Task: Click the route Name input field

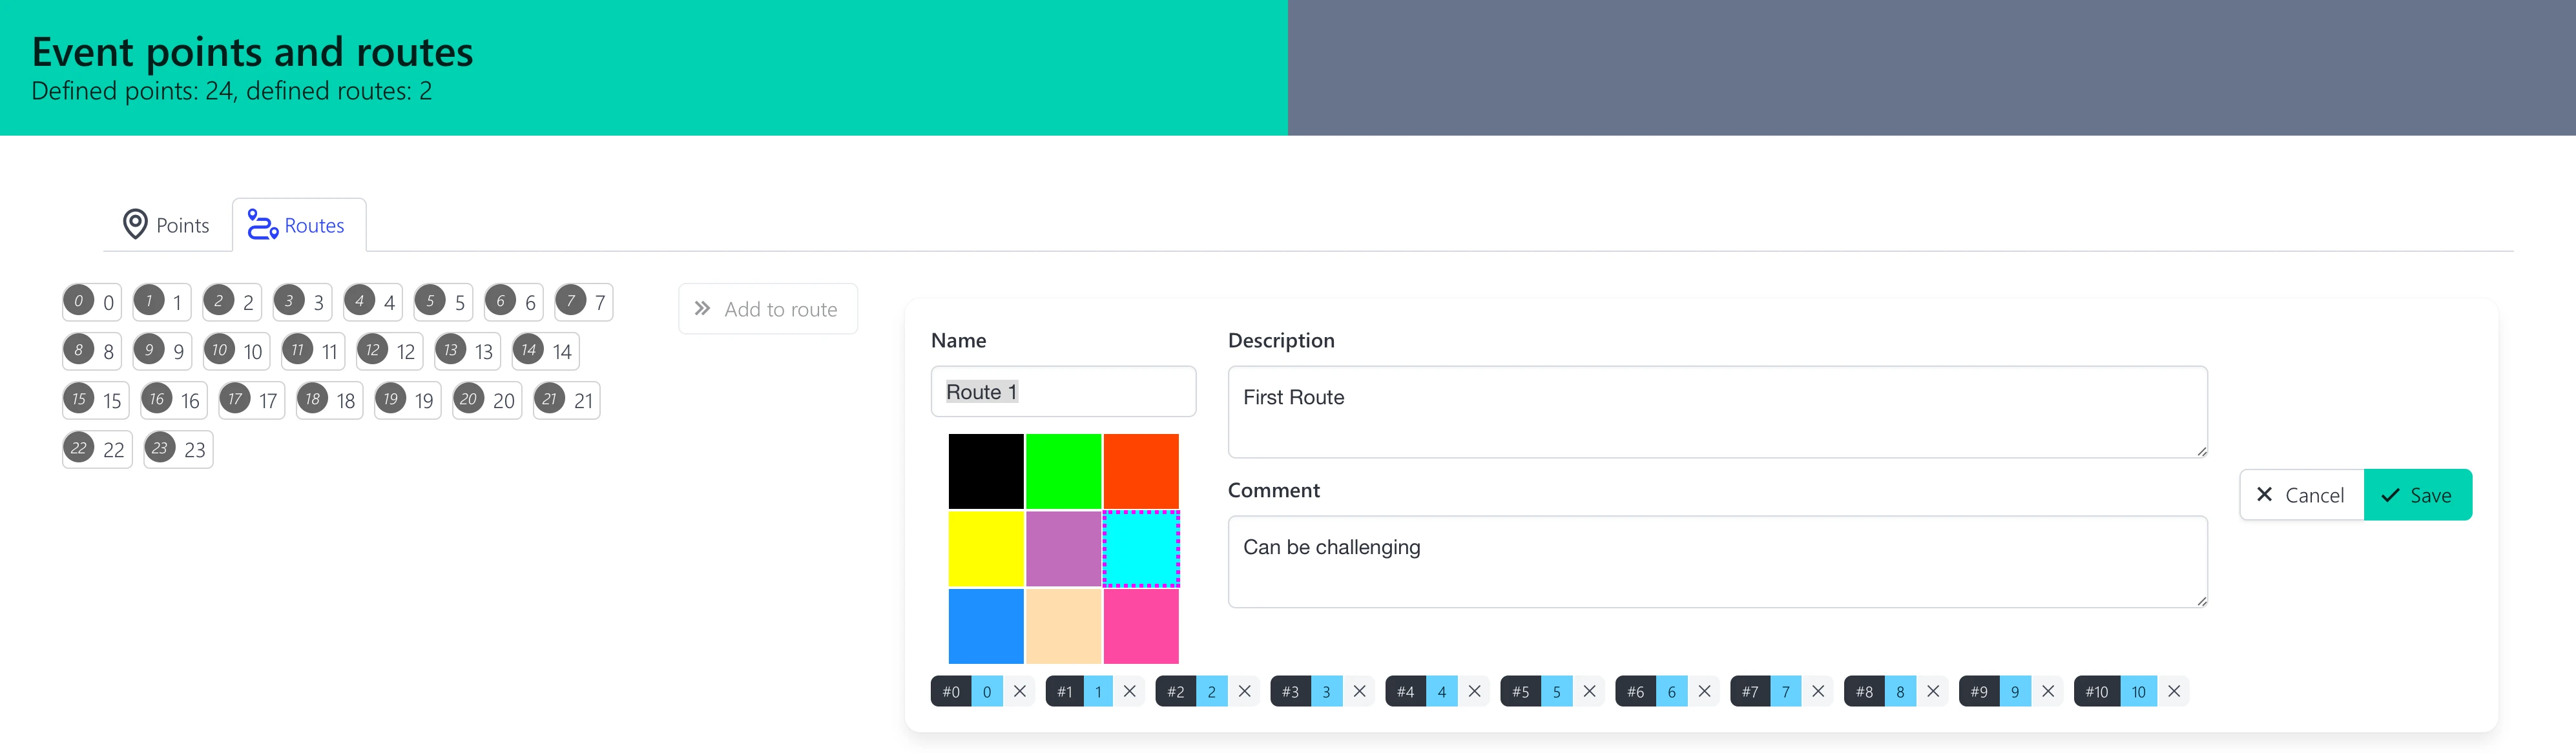Action: (1062, 392)
